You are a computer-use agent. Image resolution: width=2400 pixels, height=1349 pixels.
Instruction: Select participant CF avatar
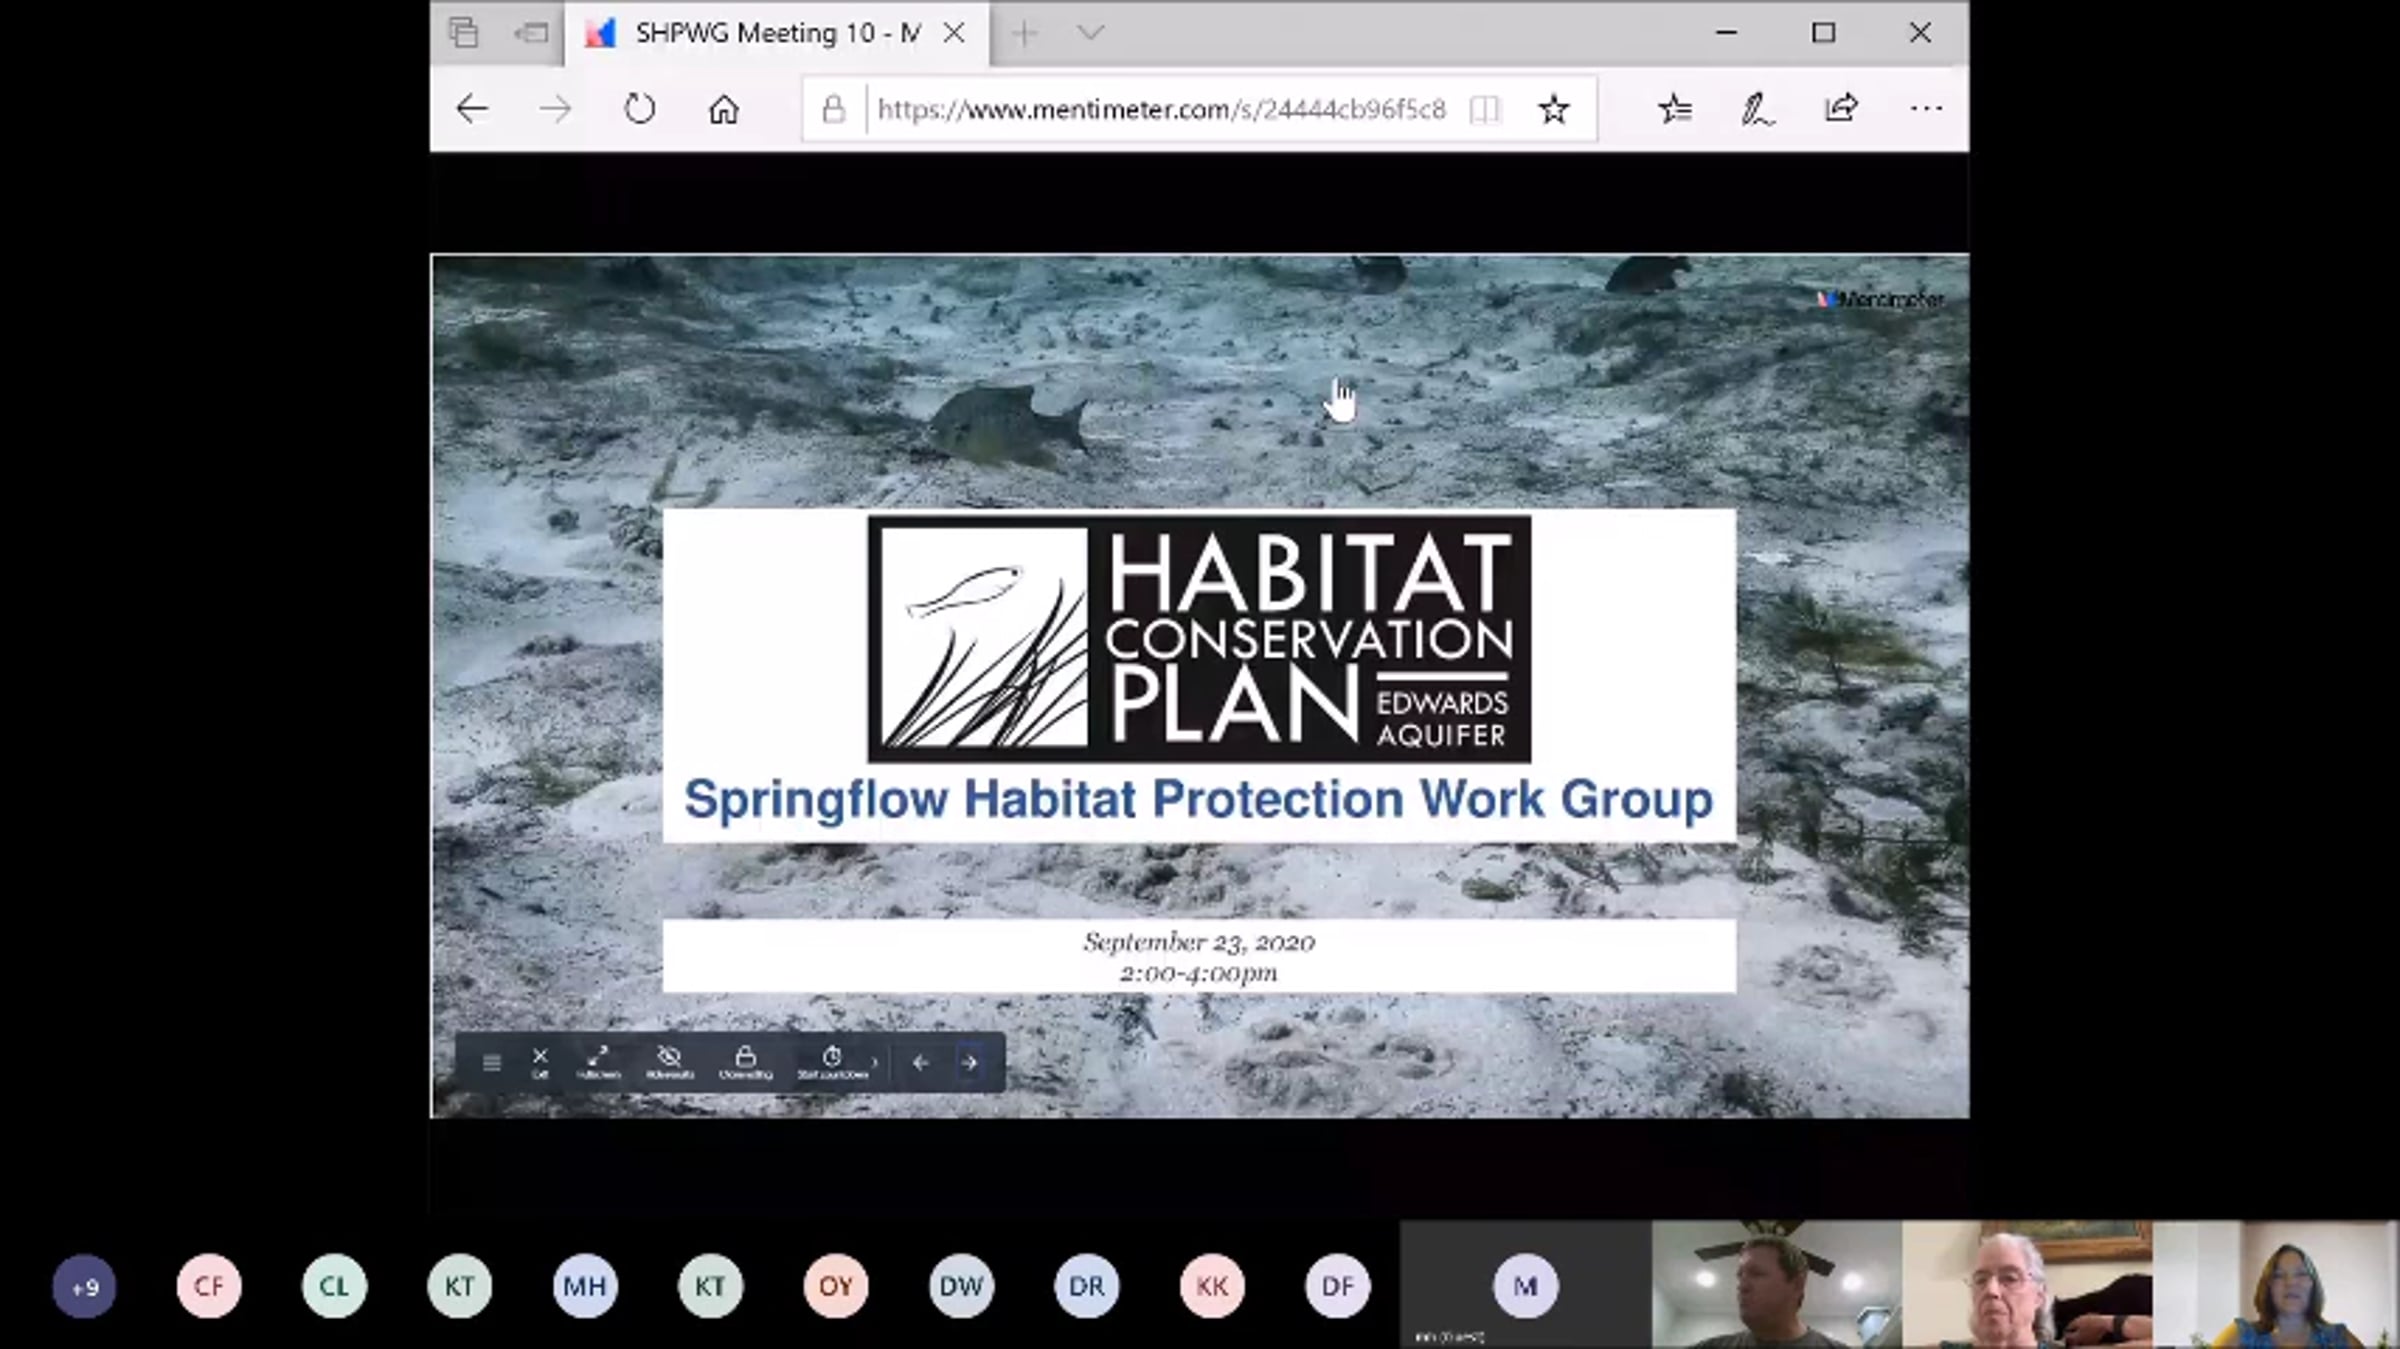(x=209, y=1286)
